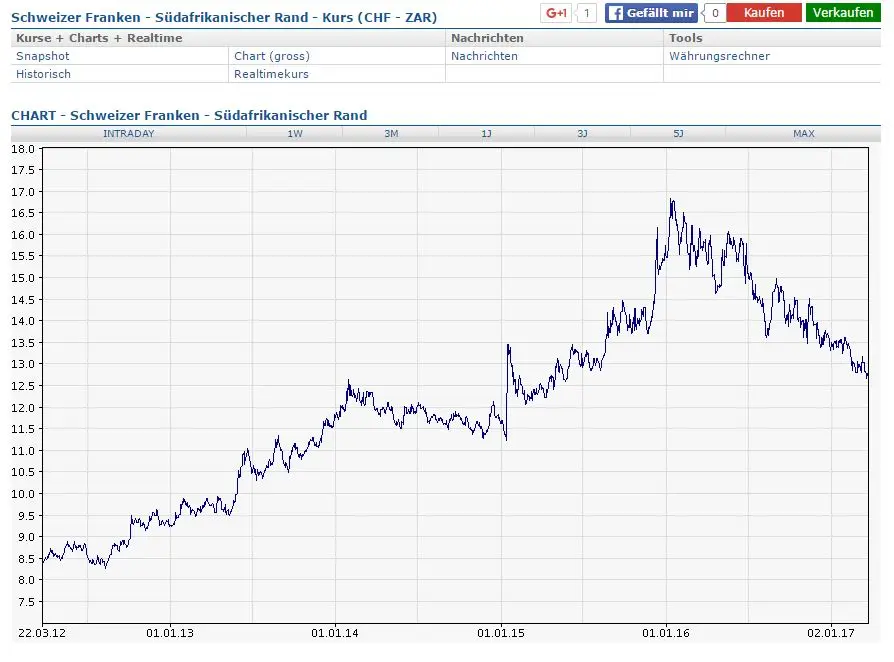This screenshot has width=894, height=662.
Task: Open the Snapshot link
Action: pos(43,56)
